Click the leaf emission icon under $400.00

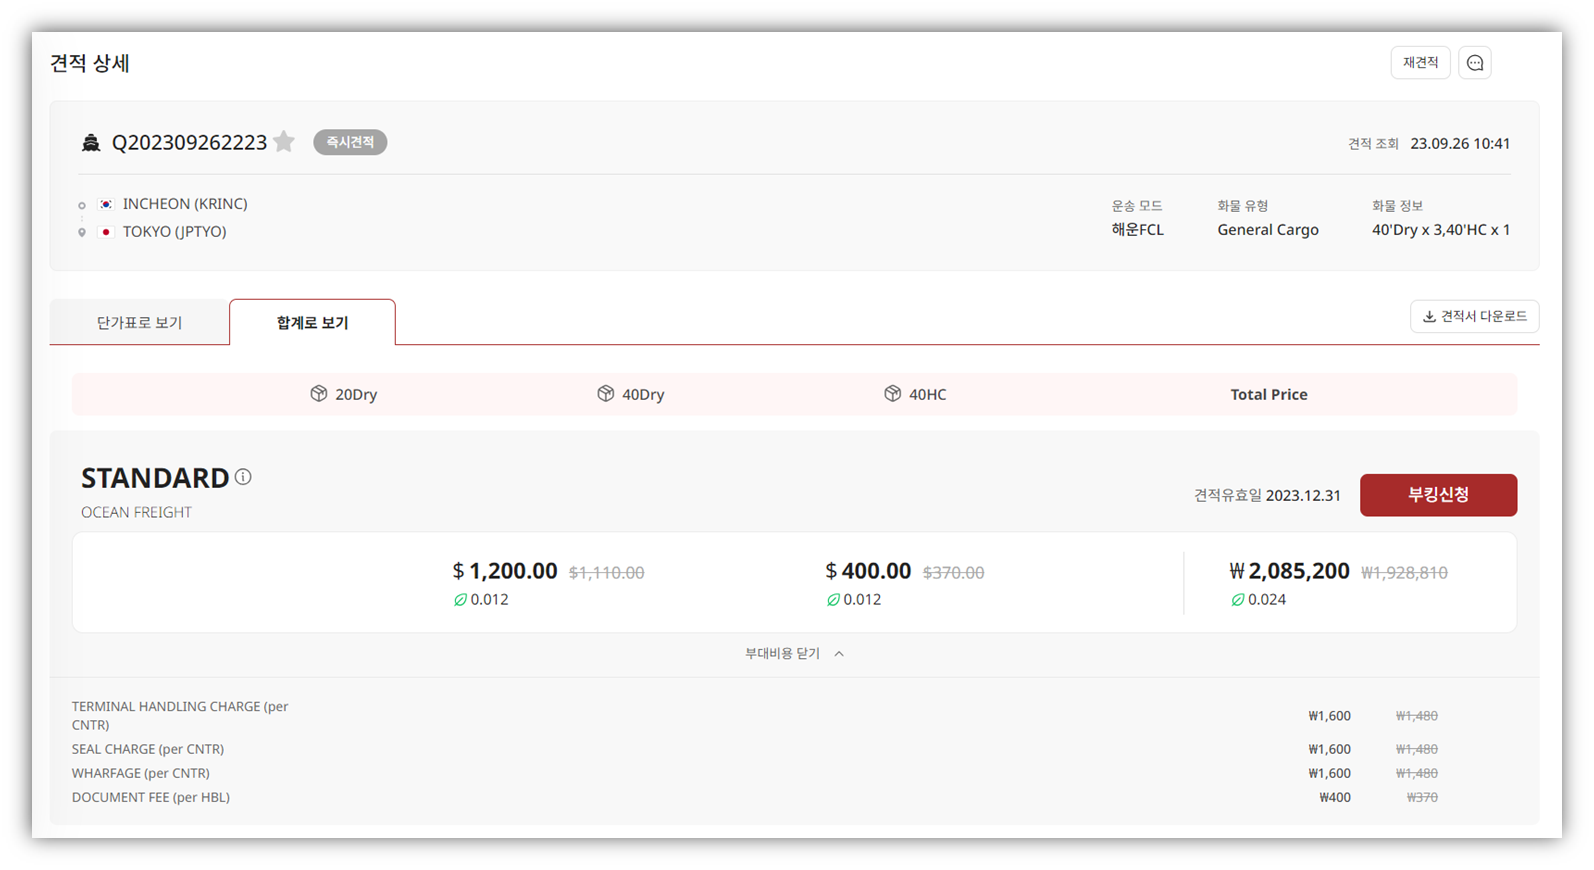(833, 600)
